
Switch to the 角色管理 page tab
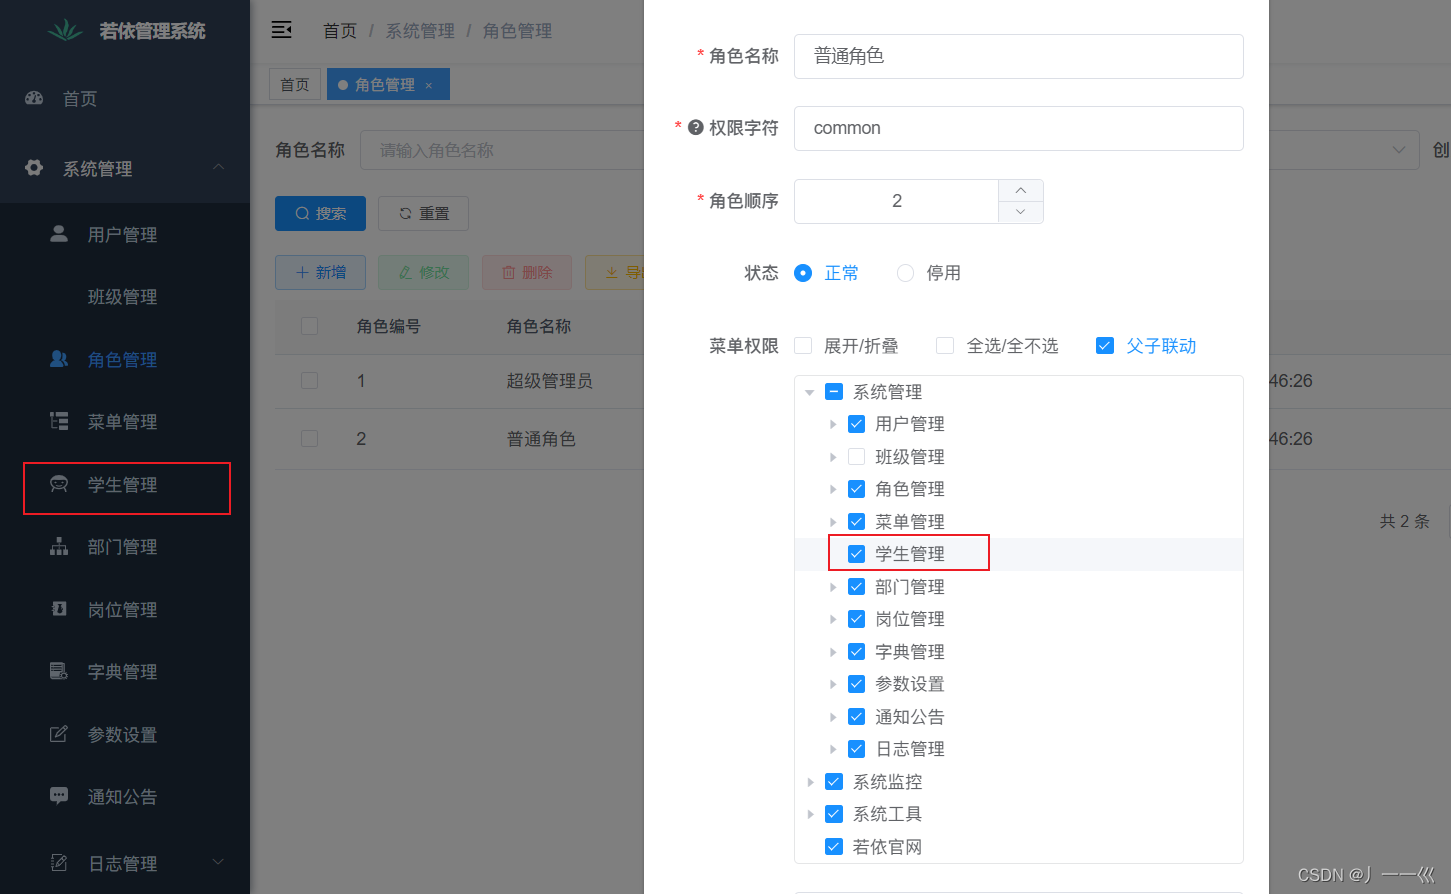[x=388, y=84]
